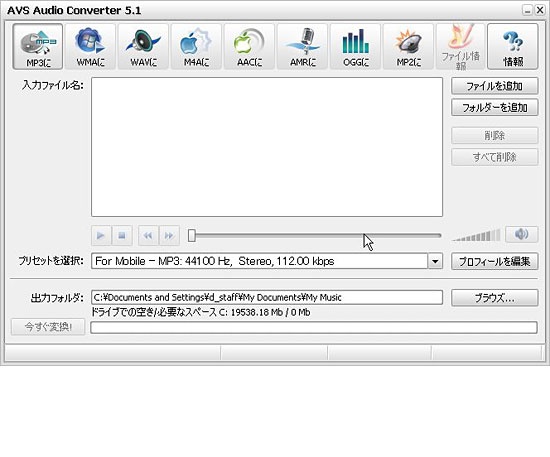Click the rewind playback button
Image resolution: width=550 pixels, height=457 pixels.
[148, 235]
